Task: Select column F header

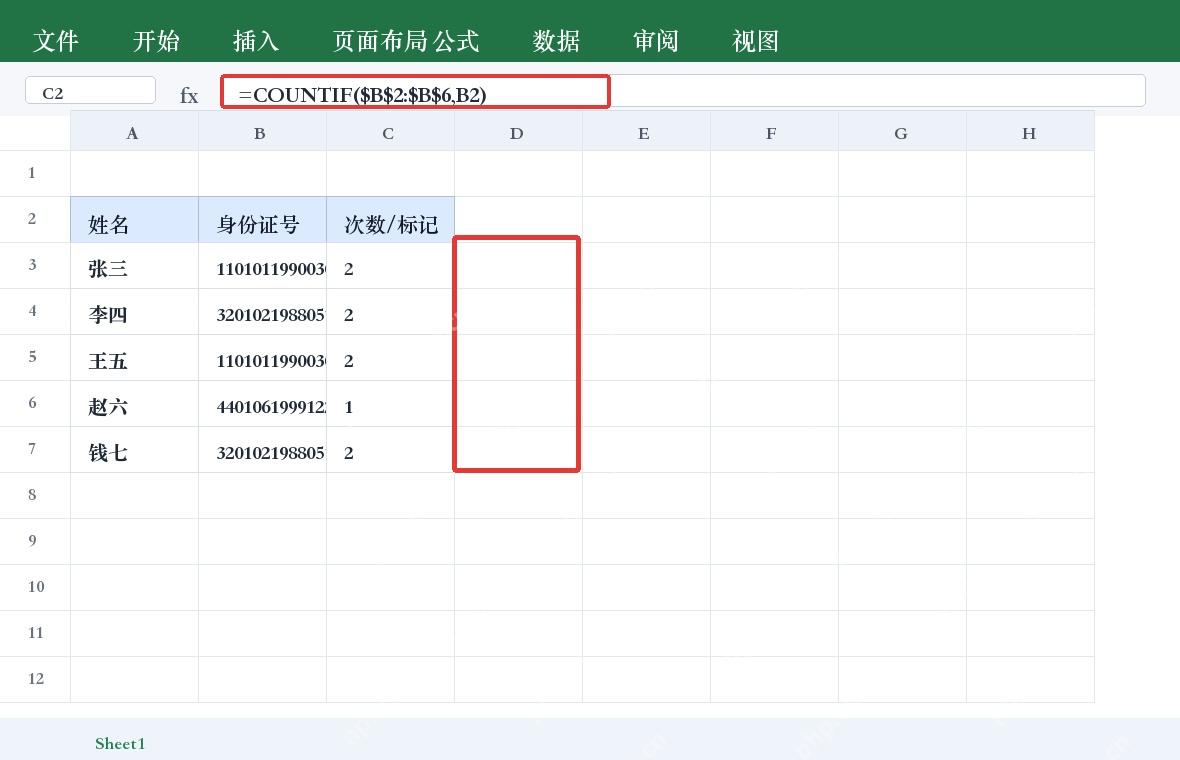Action: (774, 132)
